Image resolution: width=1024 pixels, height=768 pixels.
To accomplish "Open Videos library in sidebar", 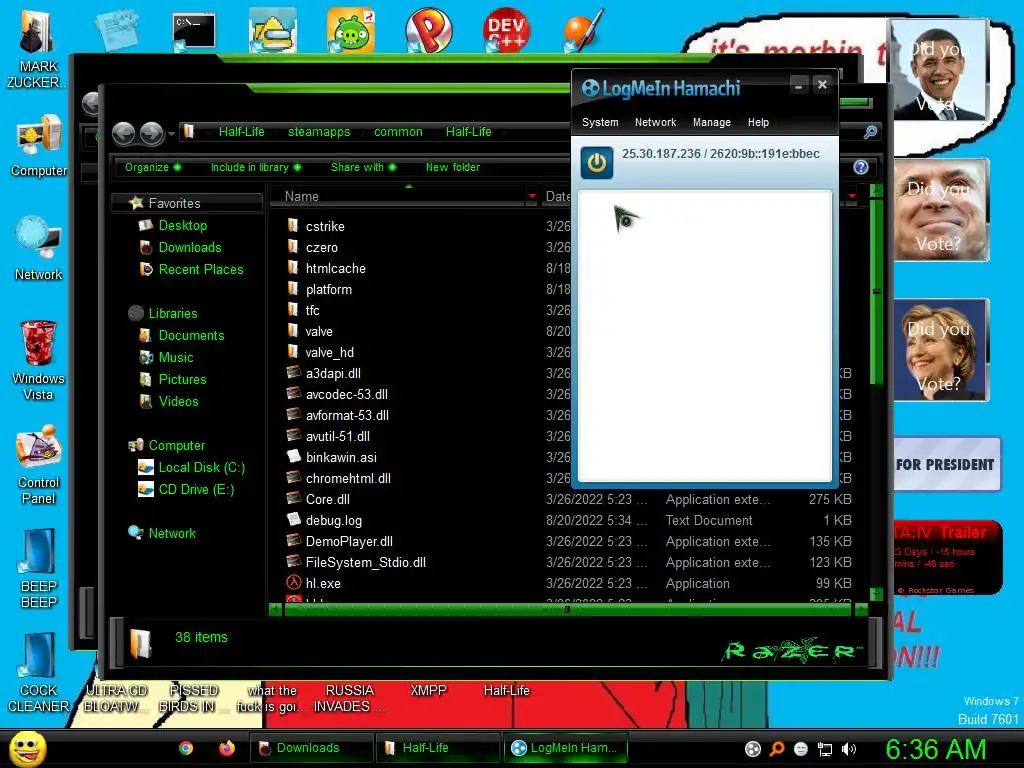I will 178,402.
